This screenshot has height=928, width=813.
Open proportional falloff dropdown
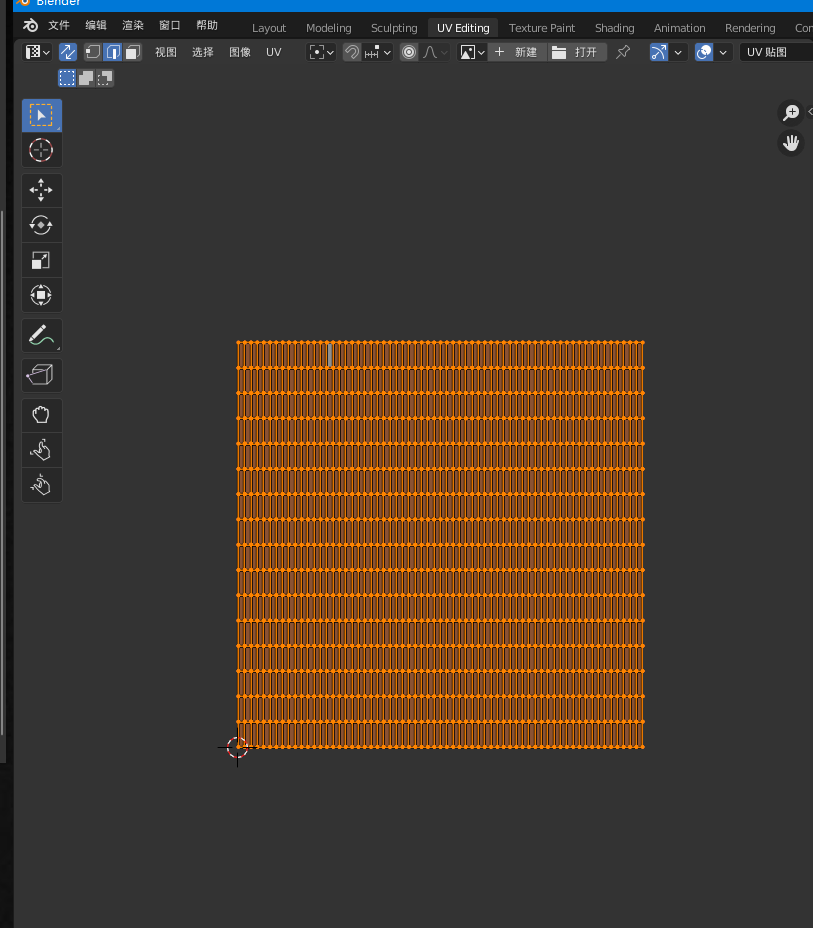pos(435,52)
